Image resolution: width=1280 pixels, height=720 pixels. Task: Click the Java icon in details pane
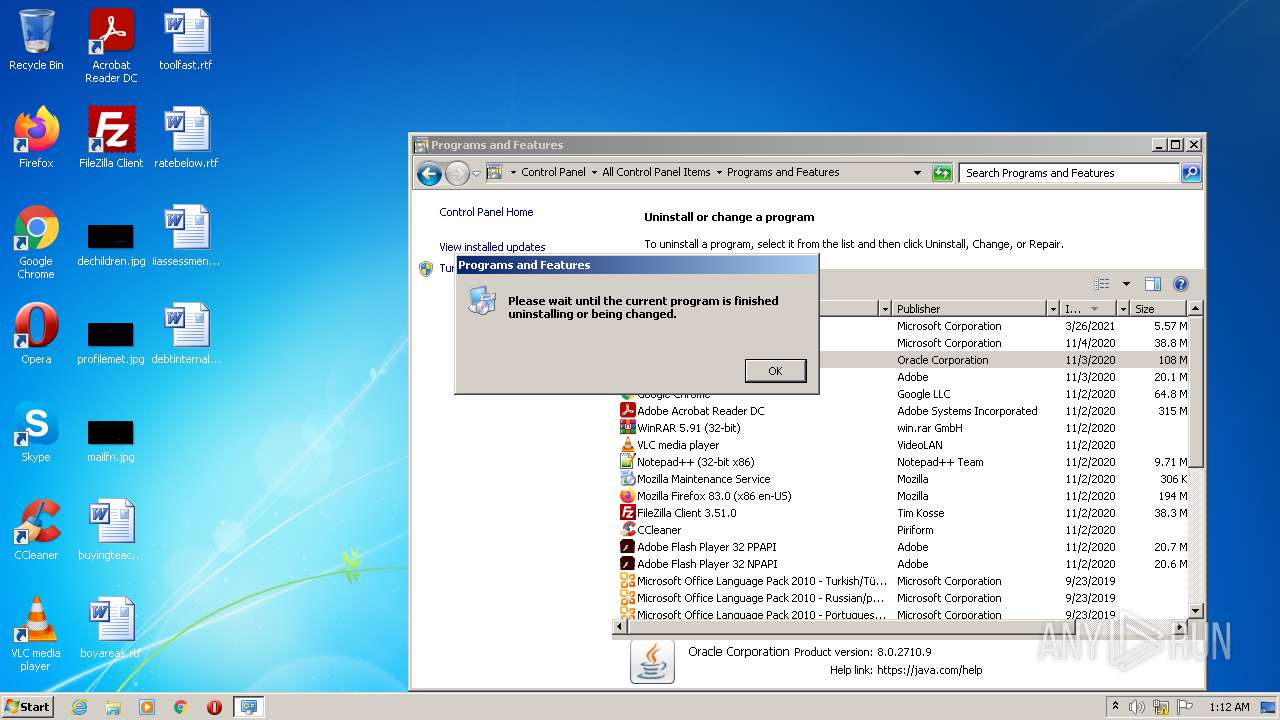[x=652, y=661]
